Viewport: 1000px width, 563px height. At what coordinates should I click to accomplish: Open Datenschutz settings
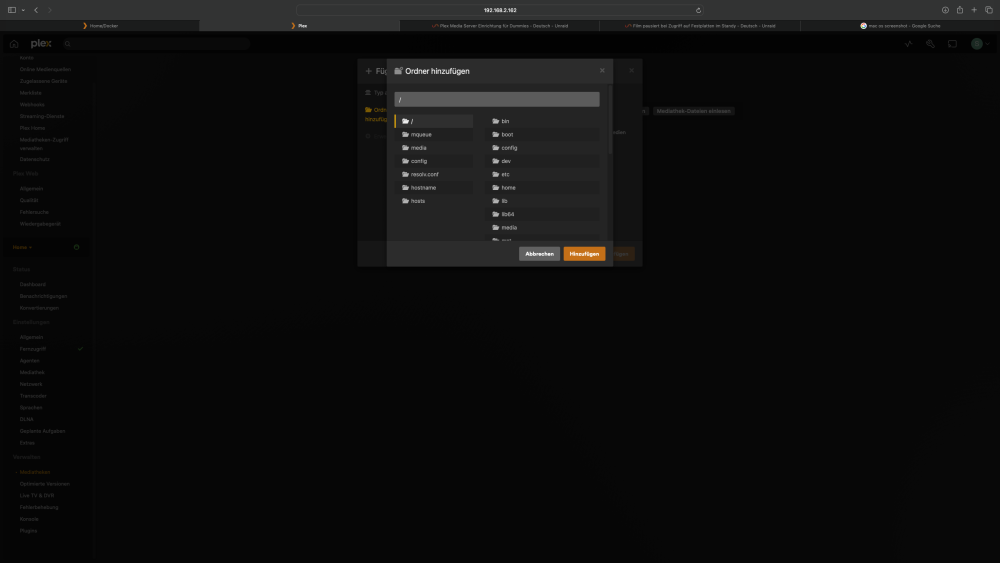(34, 159)
